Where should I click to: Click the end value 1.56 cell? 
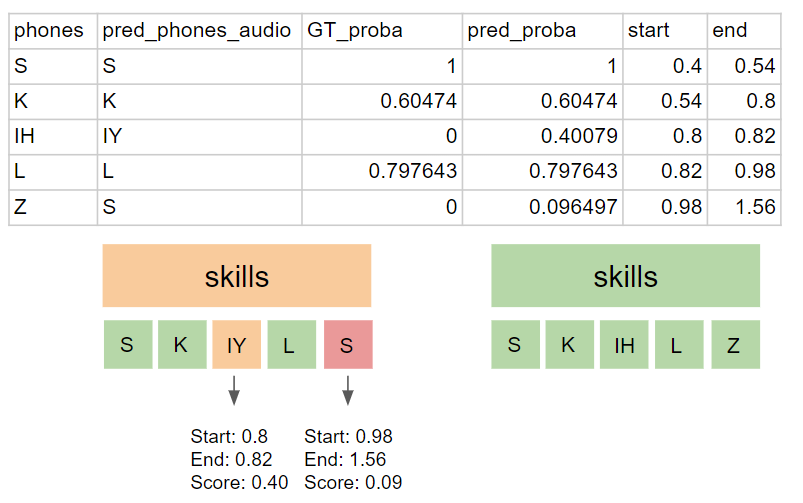[x=744, y=207]
